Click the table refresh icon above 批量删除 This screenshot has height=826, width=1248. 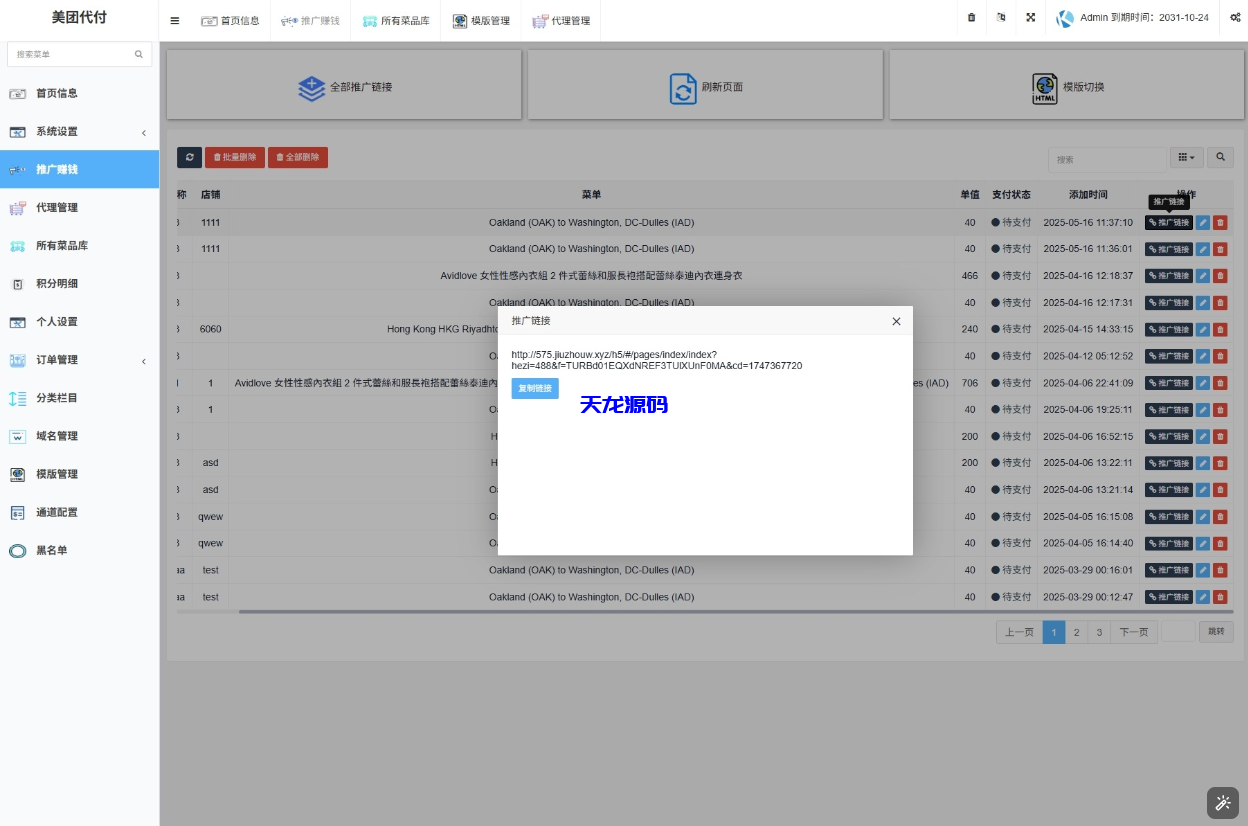tap(189, 157)
